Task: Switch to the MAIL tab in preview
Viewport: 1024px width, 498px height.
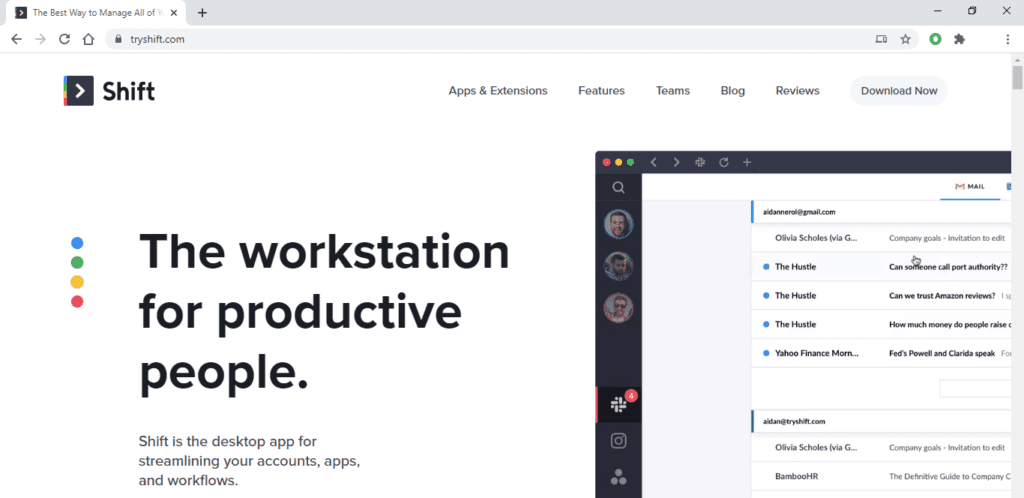Action: click(970, 187)
